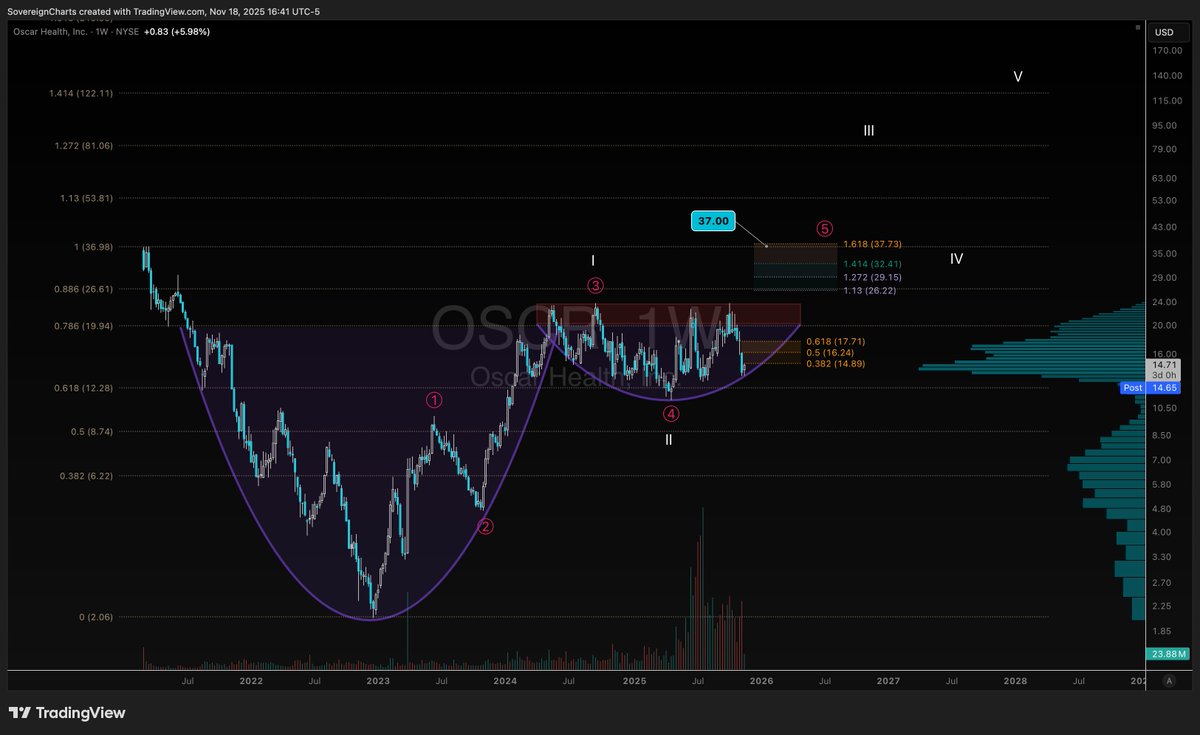Click the 1.414 (32.41) extension label
This screenshot has height=735, width=1200.
coord(873,264)
